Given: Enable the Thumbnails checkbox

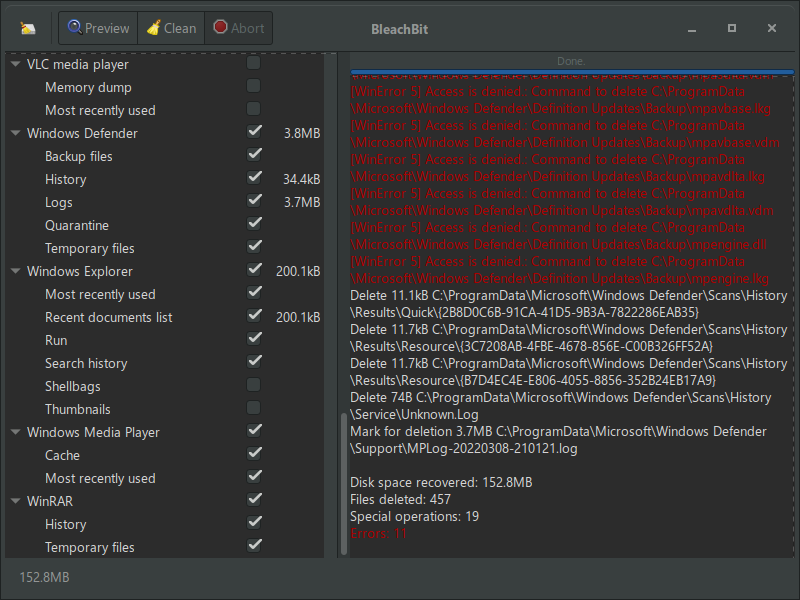Looking at the screenshot, I should pos(254,408).
